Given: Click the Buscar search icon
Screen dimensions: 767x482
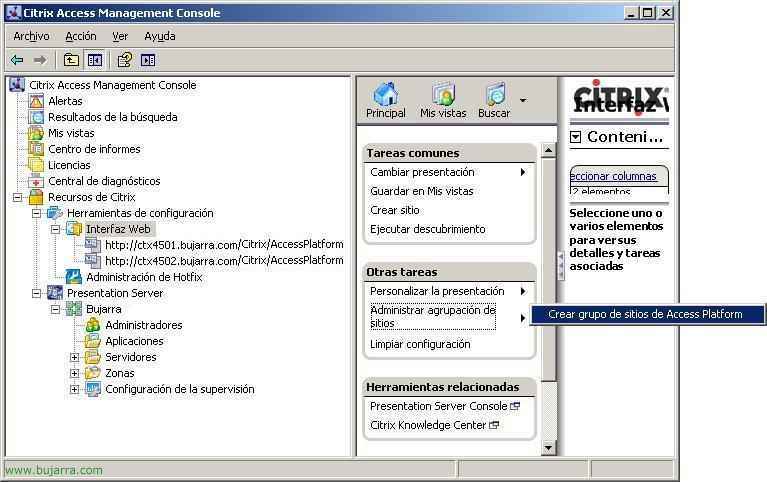Looking at the screenshot, I should pyautogui.click(x=495, y=94).
